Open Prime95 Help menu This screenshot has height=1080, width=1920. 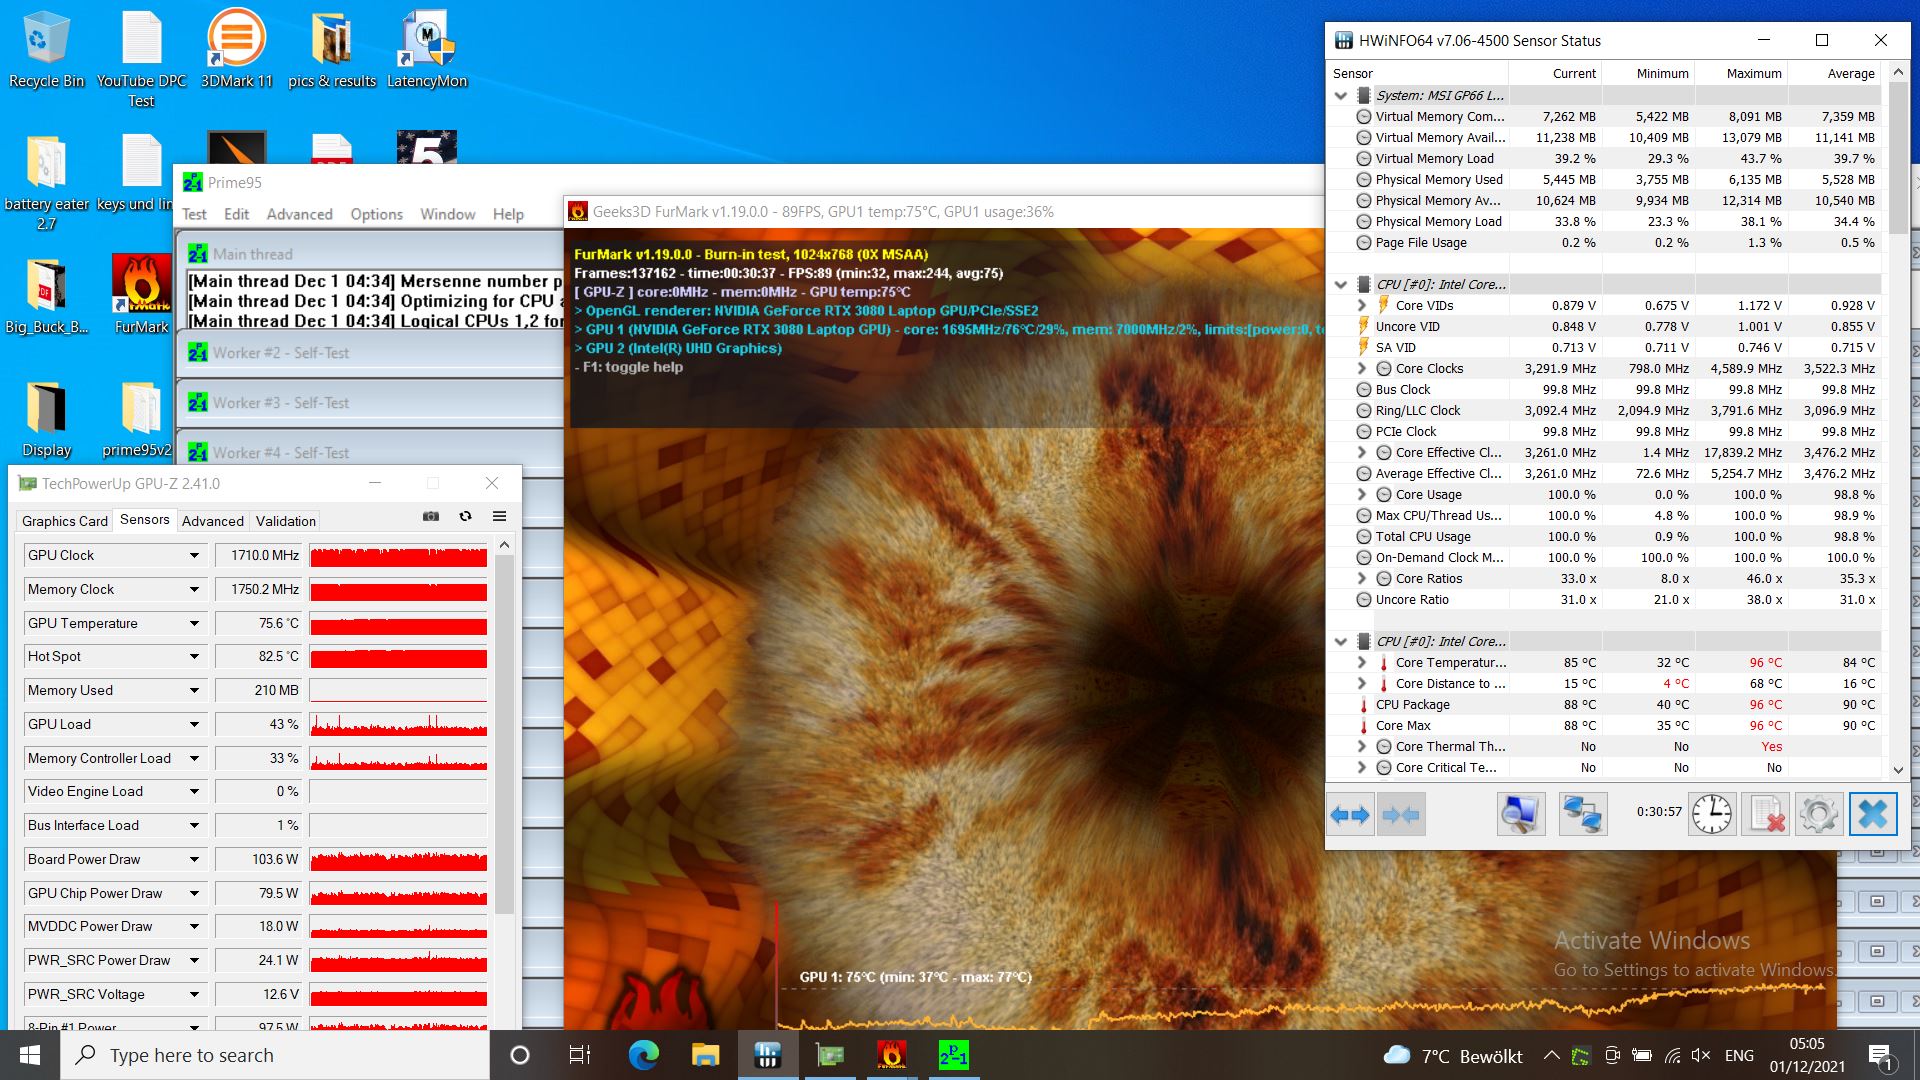[508, 214]
